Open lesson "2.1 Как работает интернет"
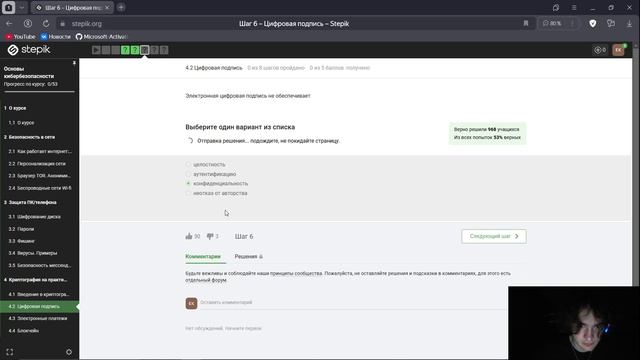The image size is (640, 360). point(40,151)
